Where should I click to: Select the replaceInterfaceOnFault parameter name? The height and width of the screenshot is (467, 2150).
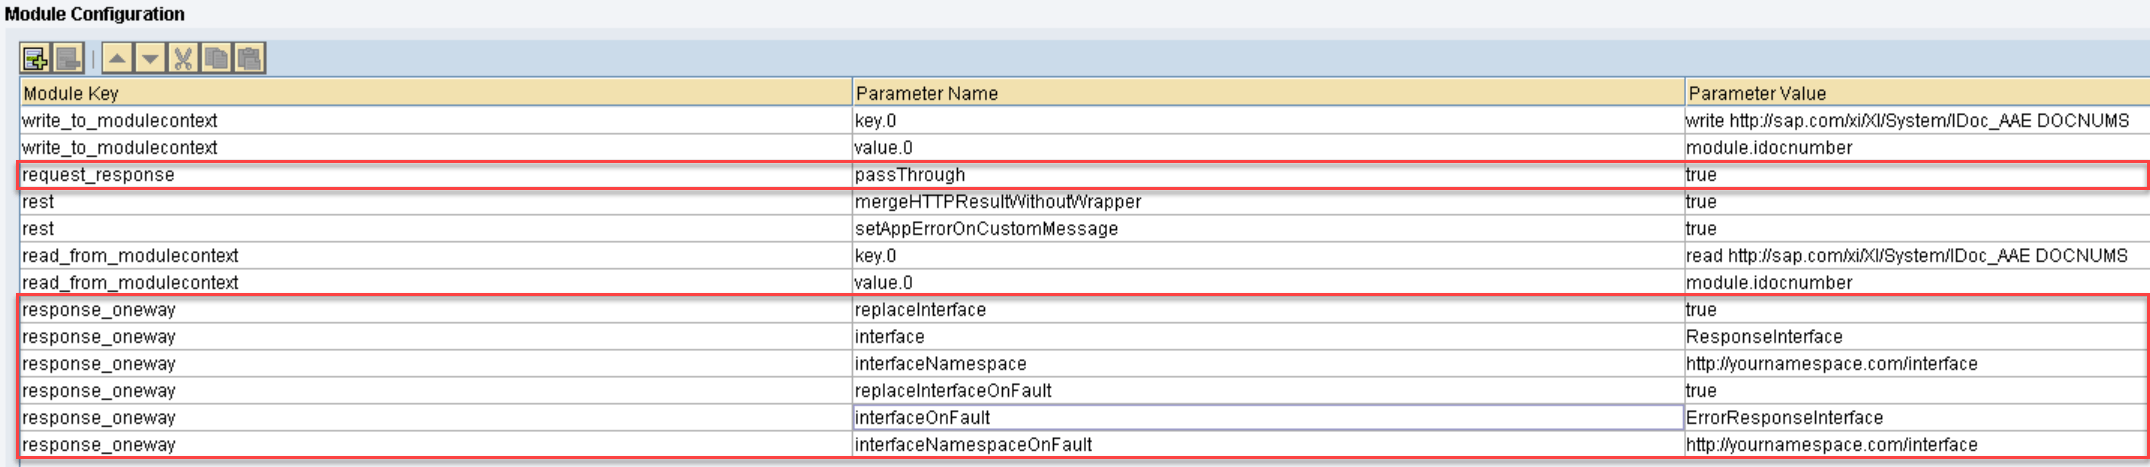coord(1268,391)
